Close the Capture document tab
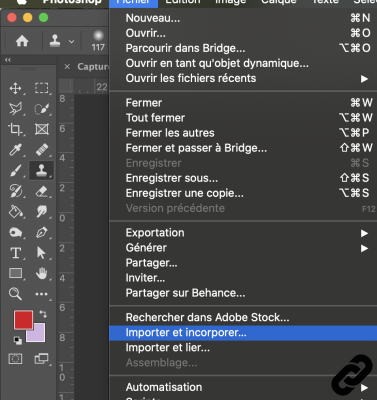 point(67,67)
